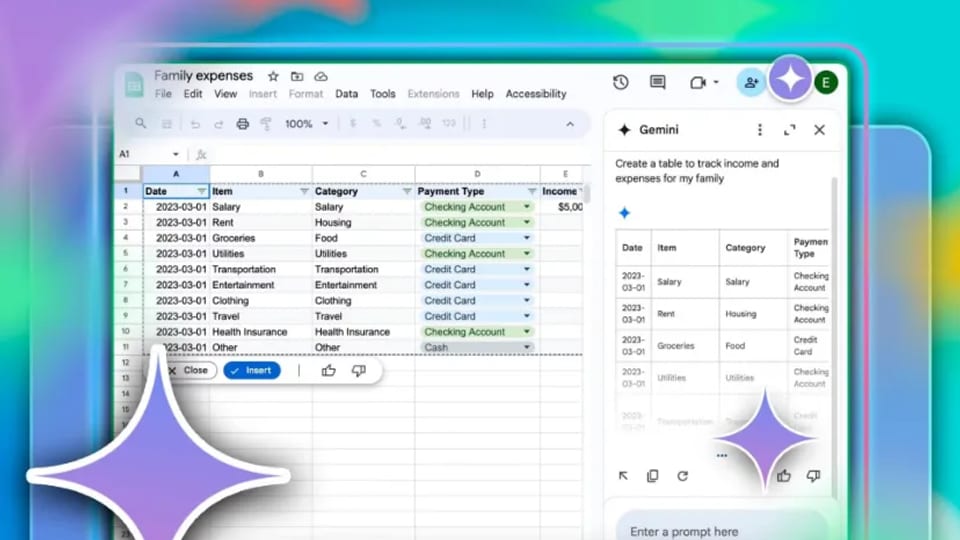Open Salary row payment type dropdown

(527, 207)
